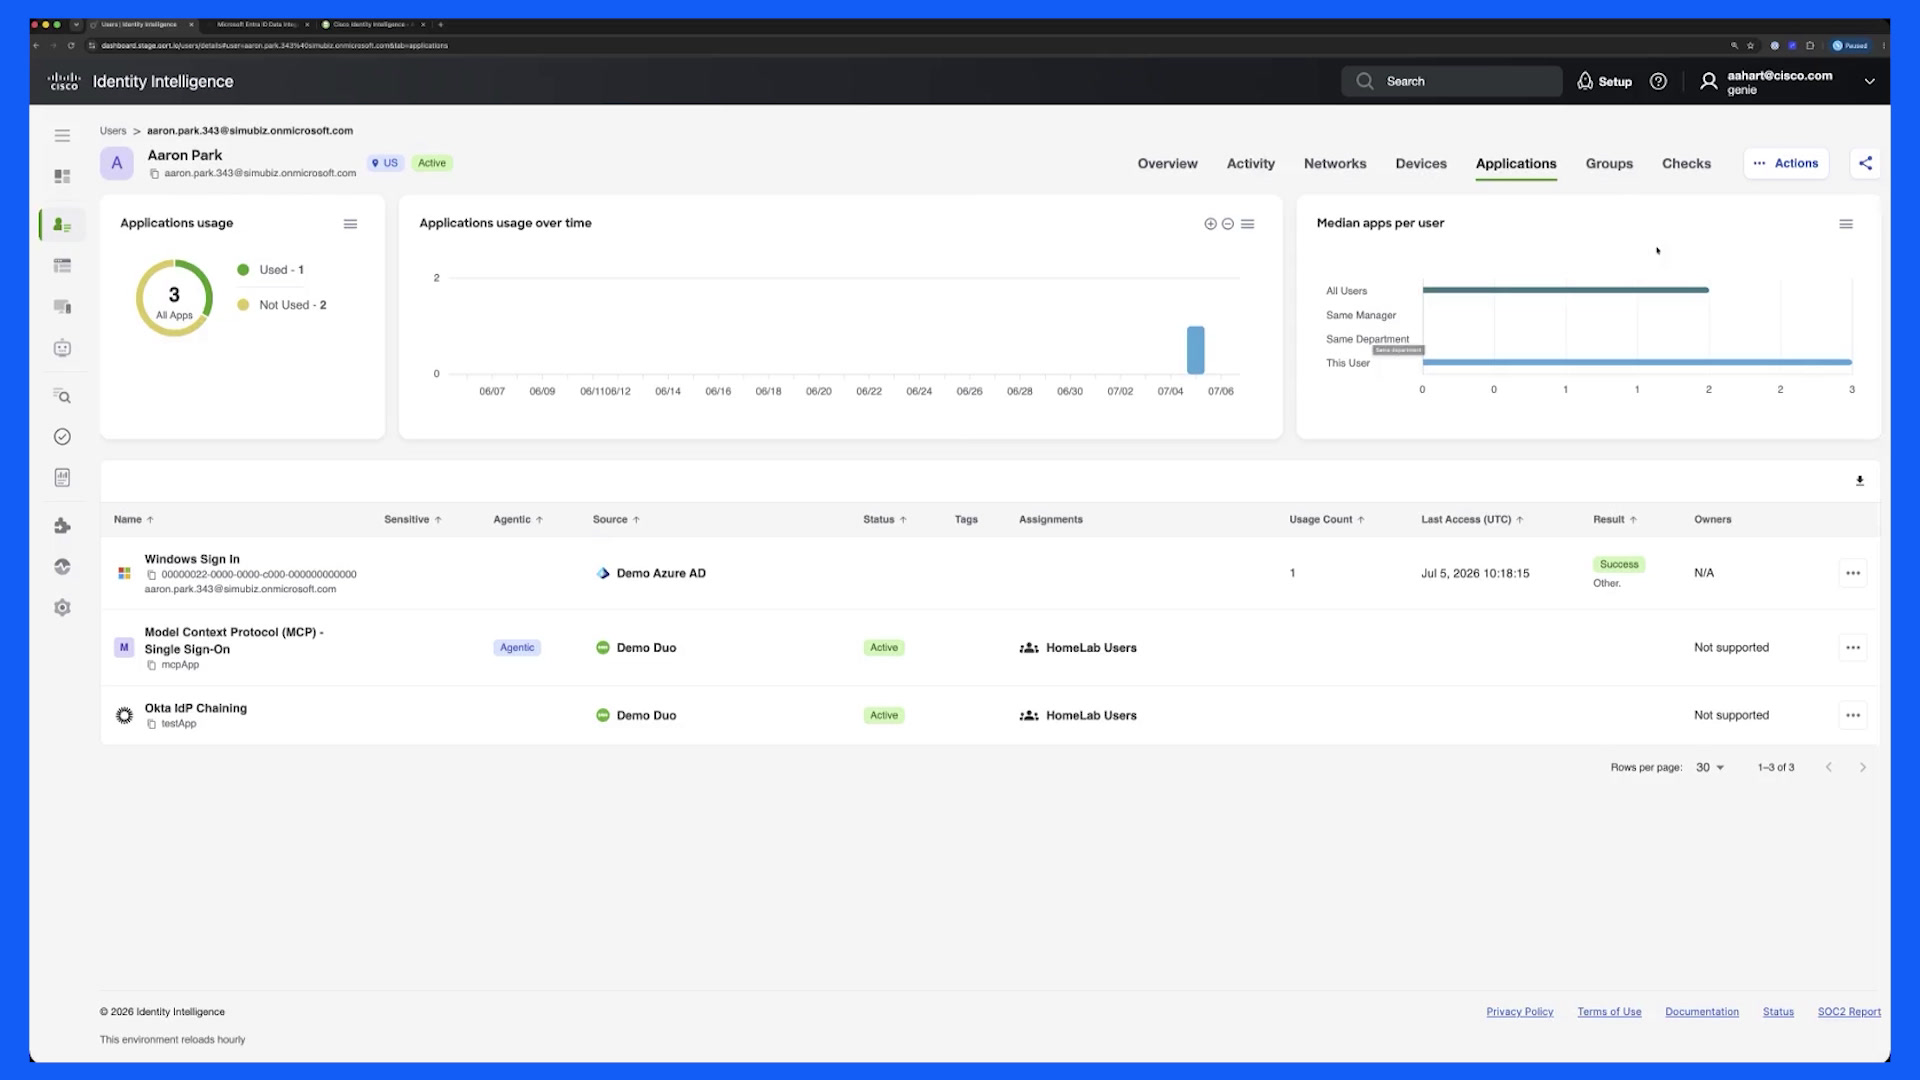
Task: Open the dashboard icon in sidebar
Action: tap(62, 176)
